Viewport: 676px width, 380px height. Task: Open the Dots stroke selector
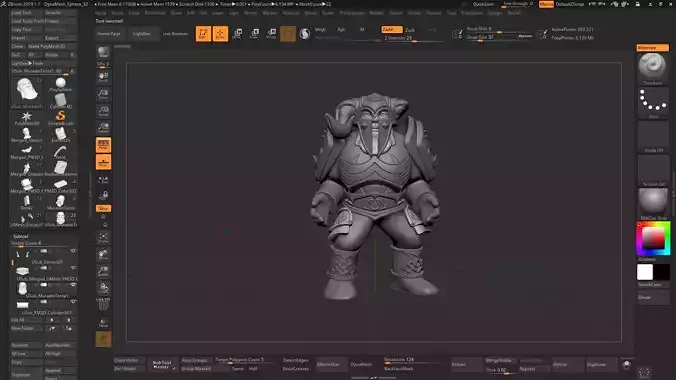click(x=653, y=103)
